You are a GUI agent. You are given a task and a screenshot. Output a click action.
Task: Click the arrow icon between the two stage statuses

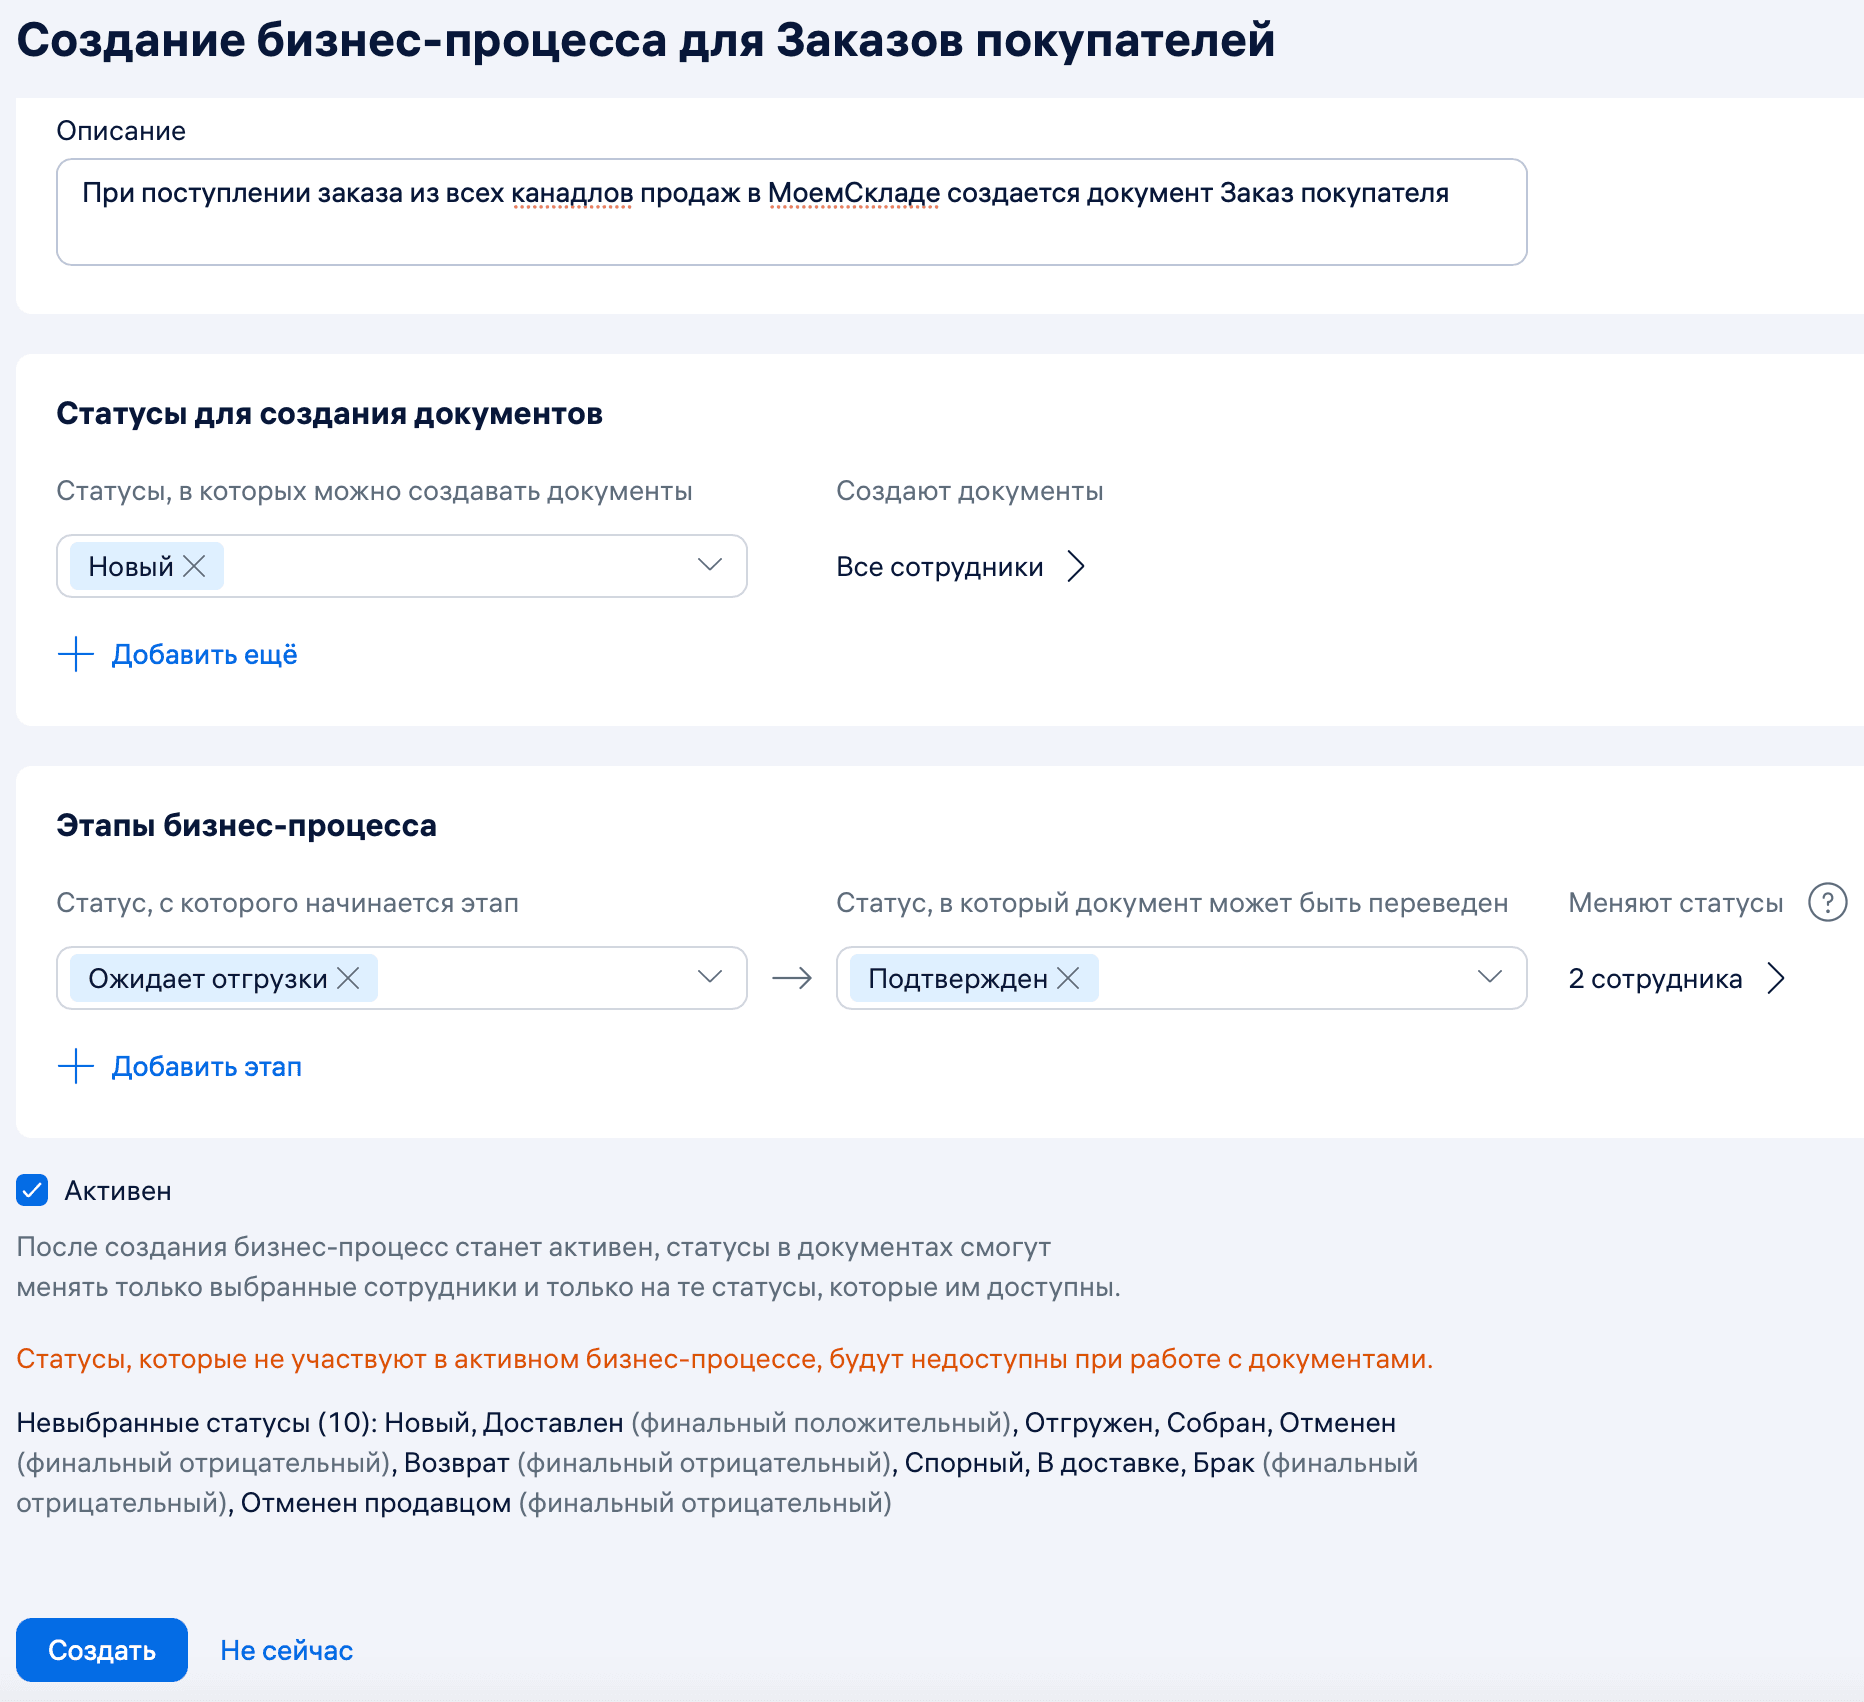point(793,978)
